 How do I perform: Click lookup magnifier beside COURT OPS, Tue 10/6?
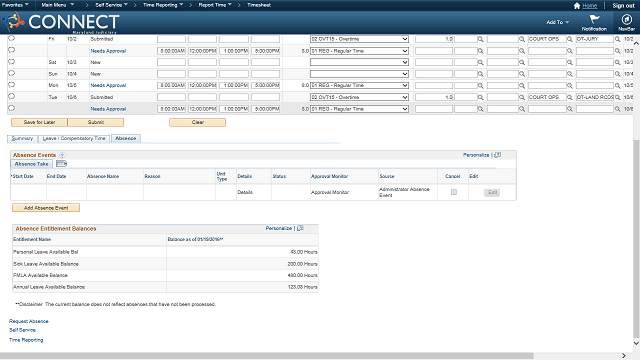click(x=569, y=97)
